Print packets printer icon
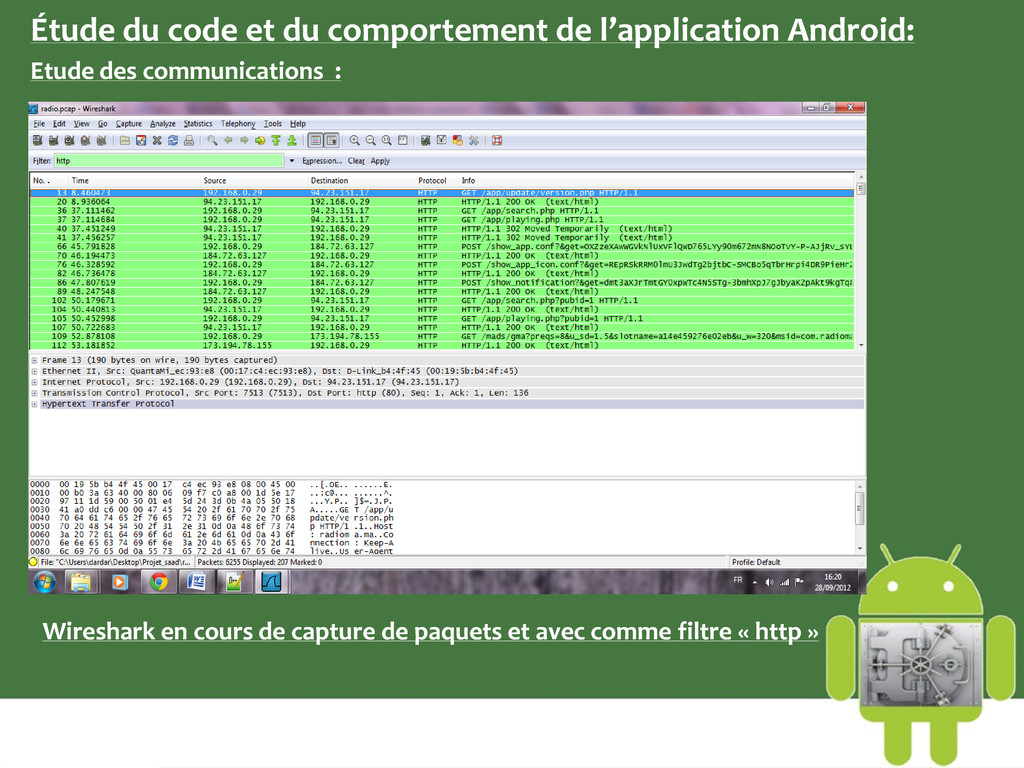Screen dimensions: 1024x768 (189, 140)
